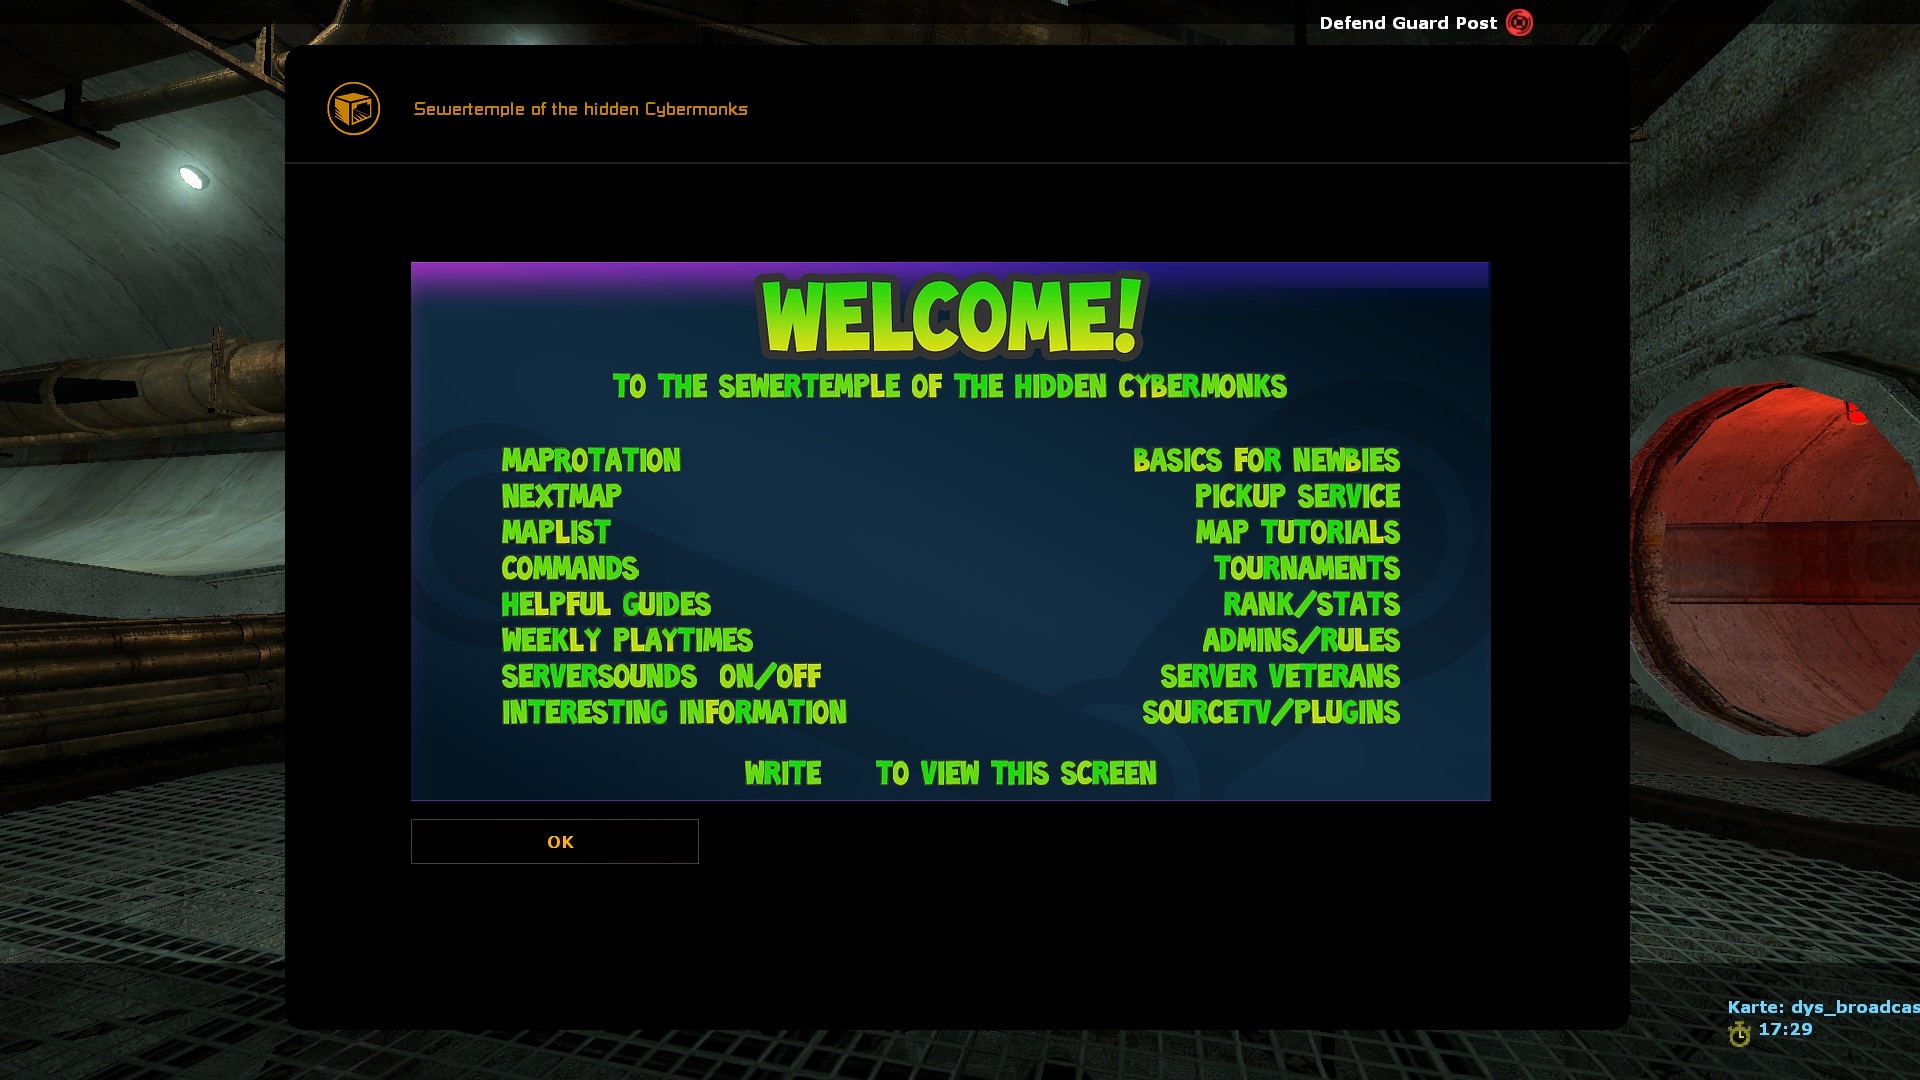
Task: Toggle SERVERSOUNDS ON/OFF
Action: pos(661,676)
